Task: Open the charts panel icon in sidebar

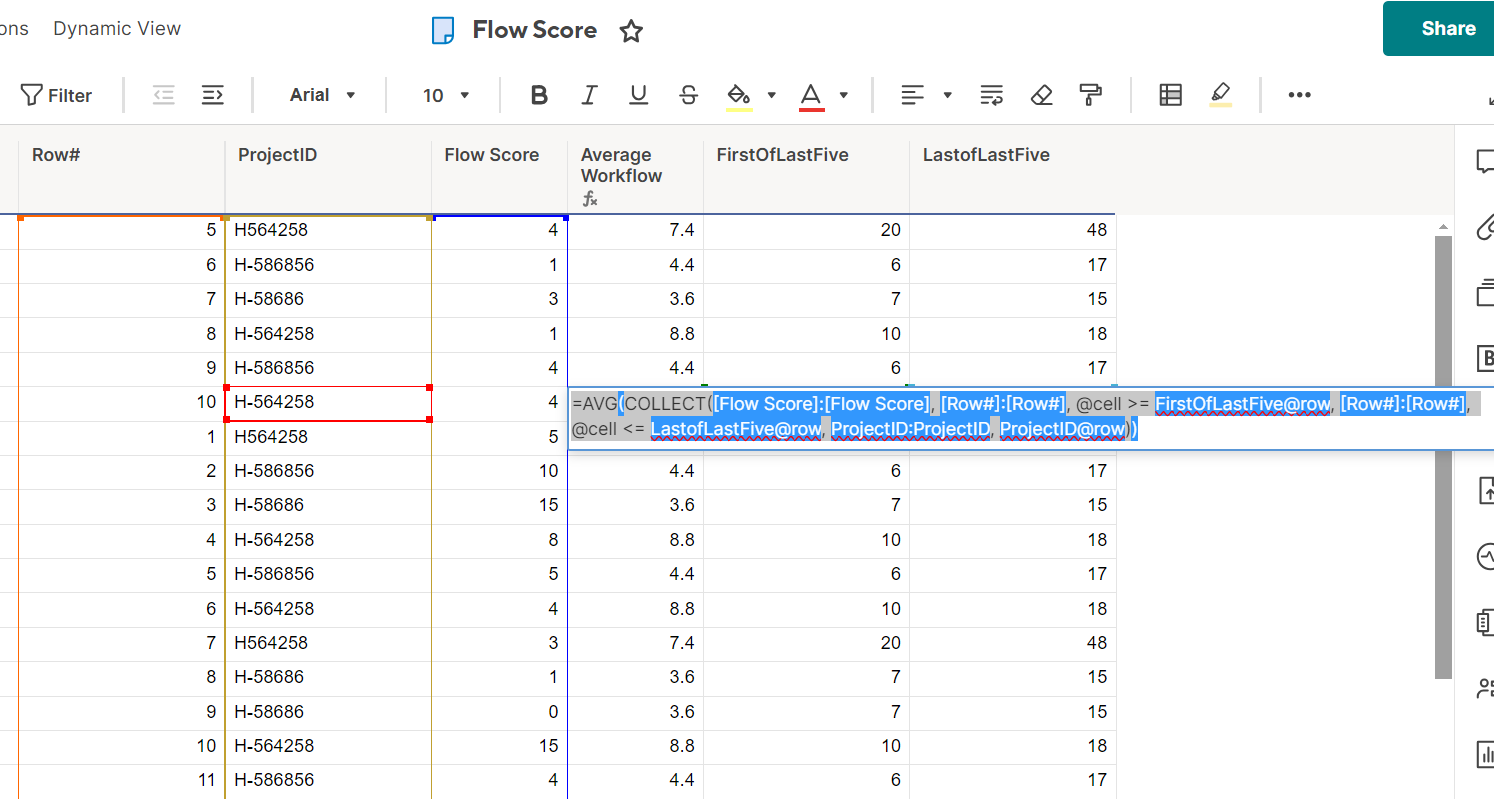Action: (x=1484, y=754)
